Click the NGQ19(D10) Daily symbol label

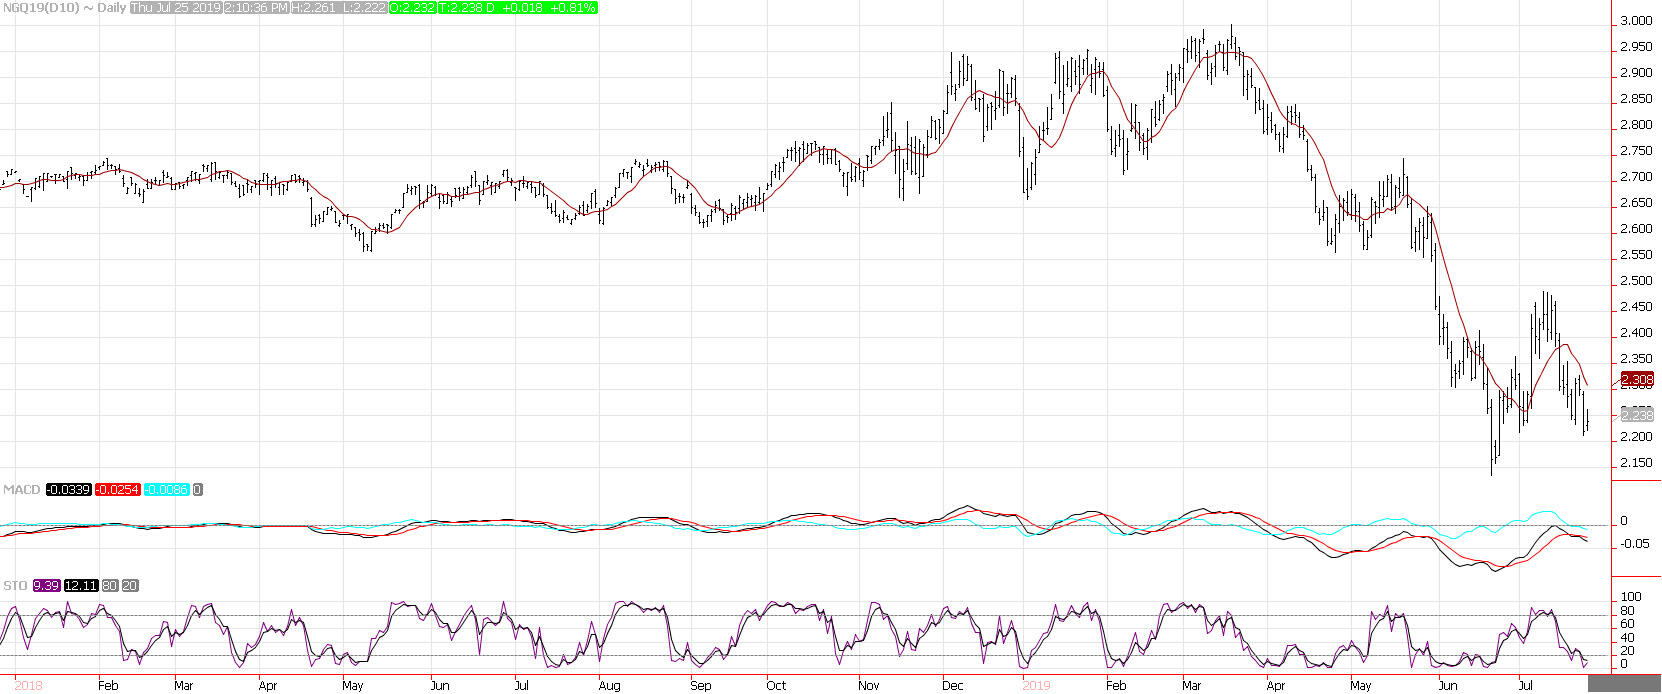[64, 8]
